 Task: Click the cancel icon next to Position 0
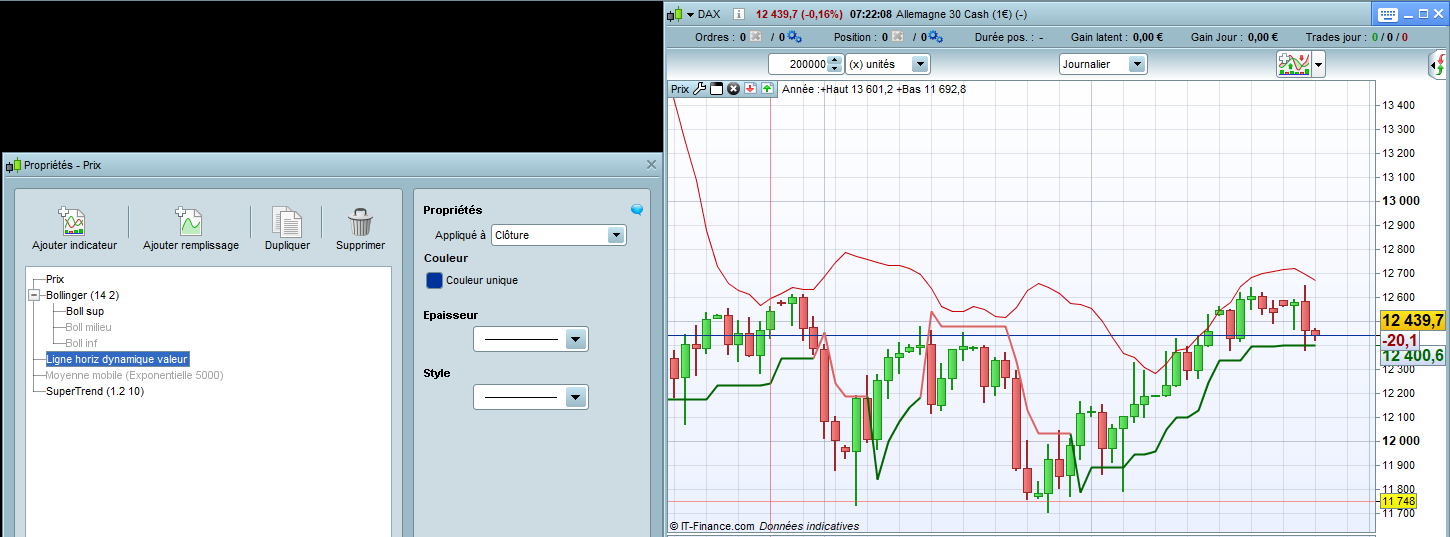coord(897,37)
